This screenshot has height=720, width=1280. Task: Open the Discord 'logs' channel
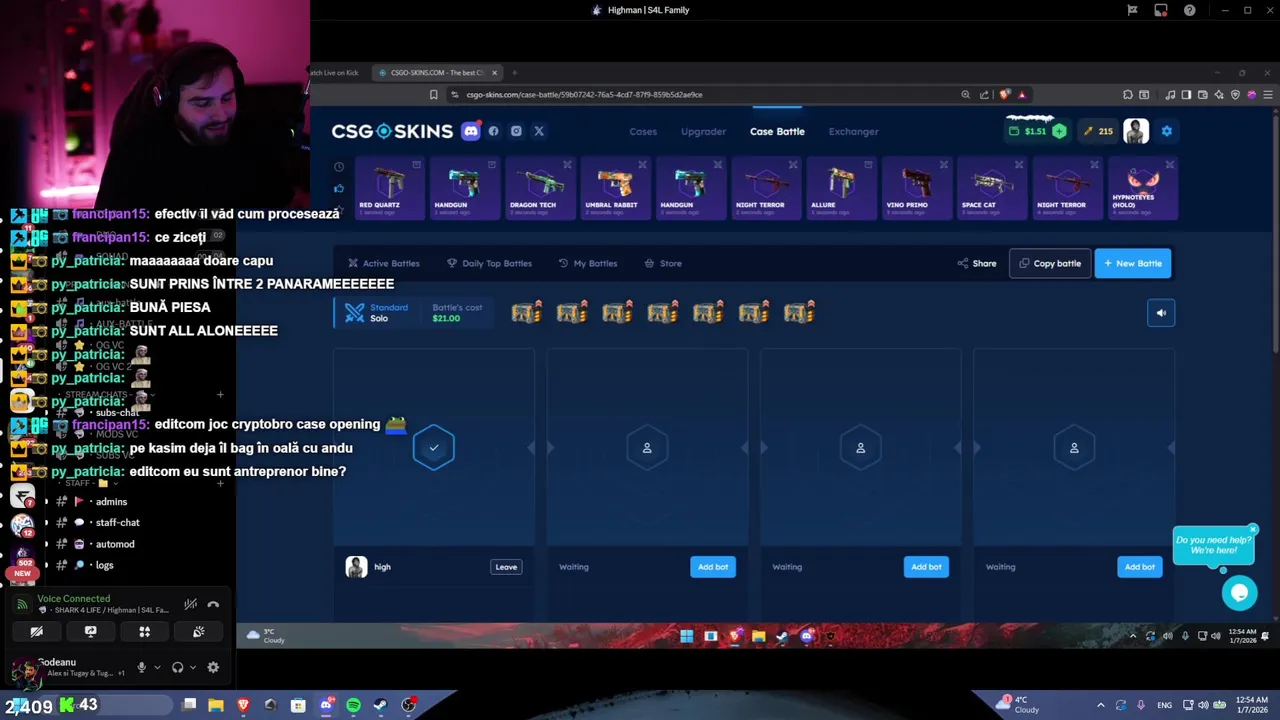click(104, 565)
